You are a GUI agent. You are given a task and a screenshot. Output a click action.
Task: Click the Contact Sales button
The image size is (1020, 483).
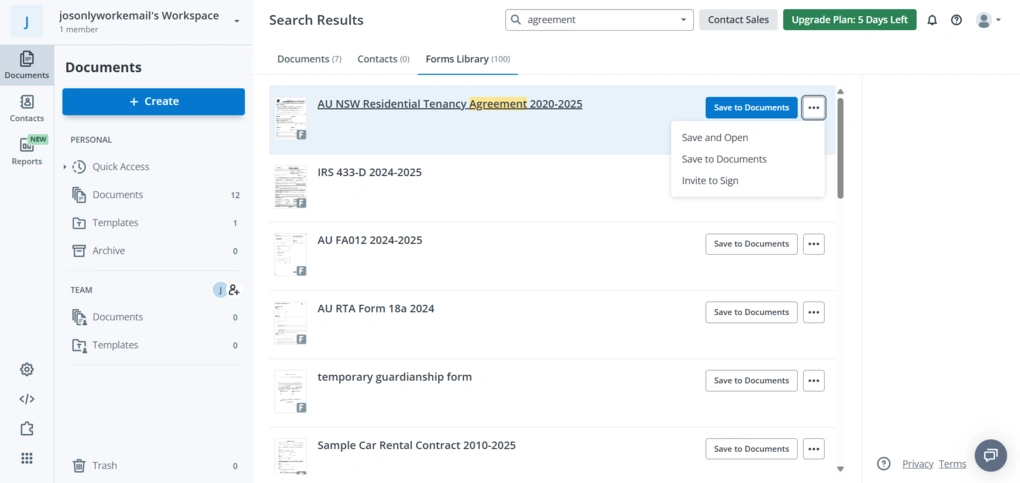738,20
